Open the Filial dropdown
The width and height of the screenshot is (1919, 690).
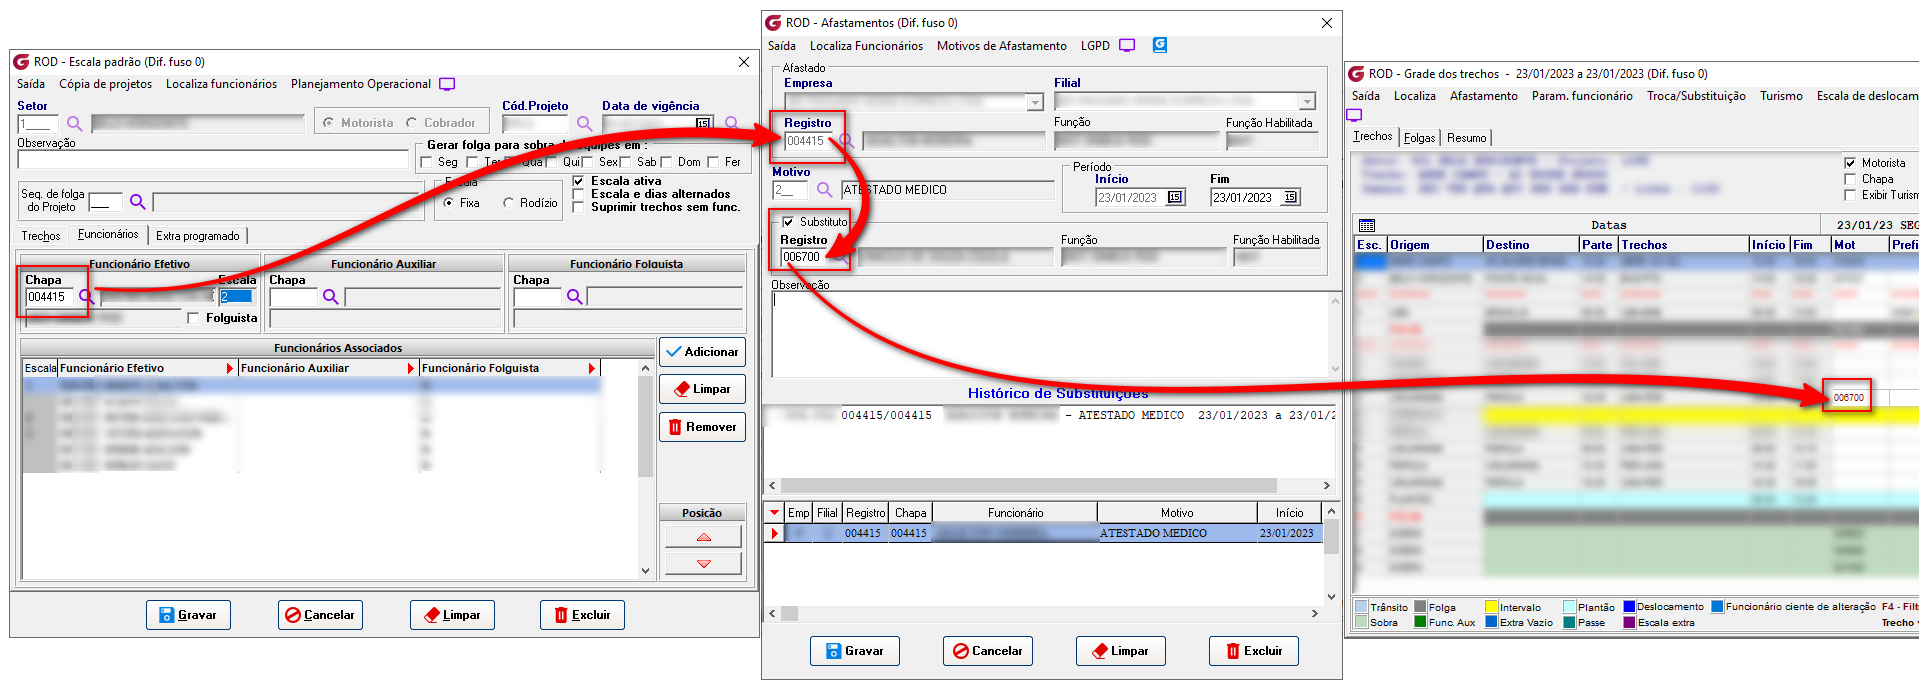coord(1307,102)
